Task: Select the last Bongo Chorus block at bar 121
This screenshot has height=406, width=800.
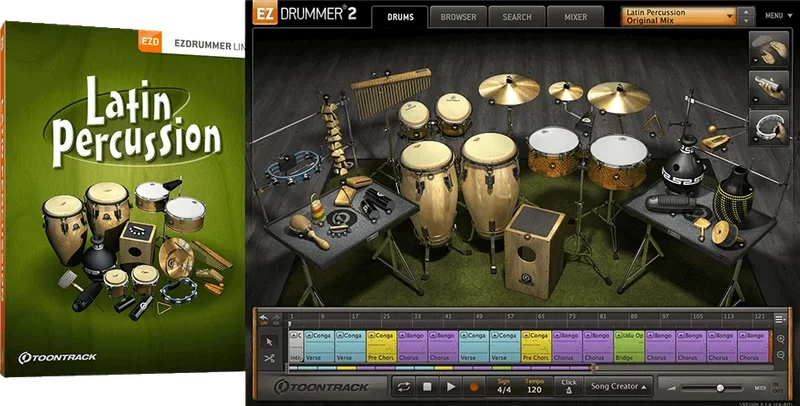Action: [754, 346]
